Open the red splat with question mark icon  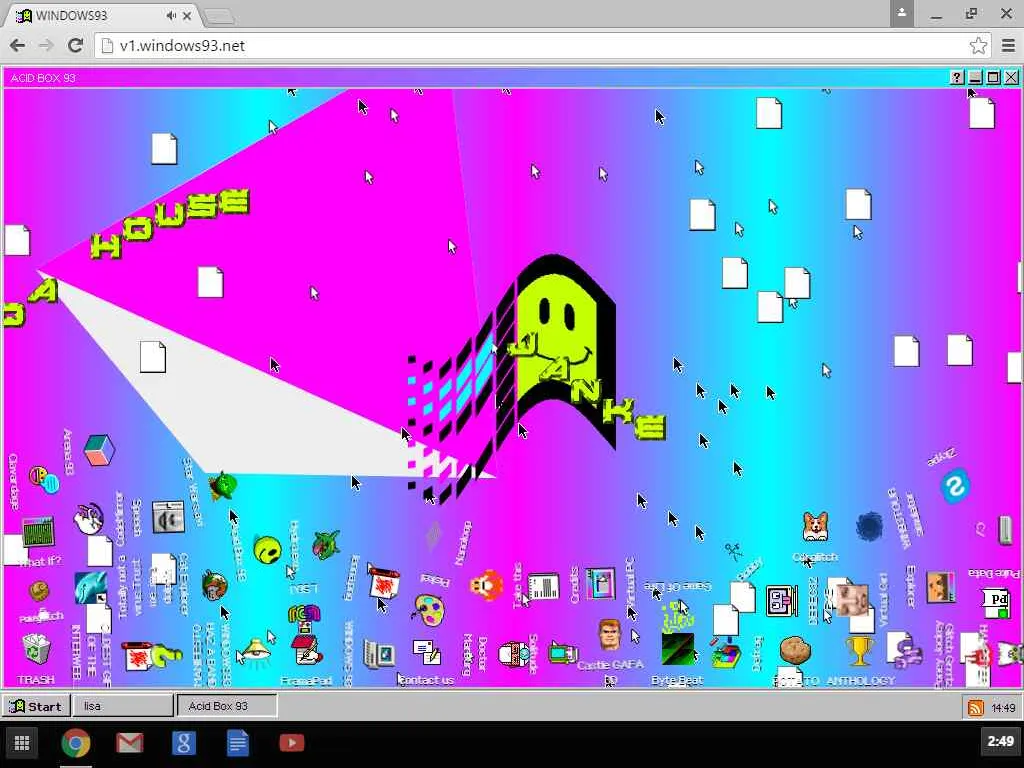(152, 656)
